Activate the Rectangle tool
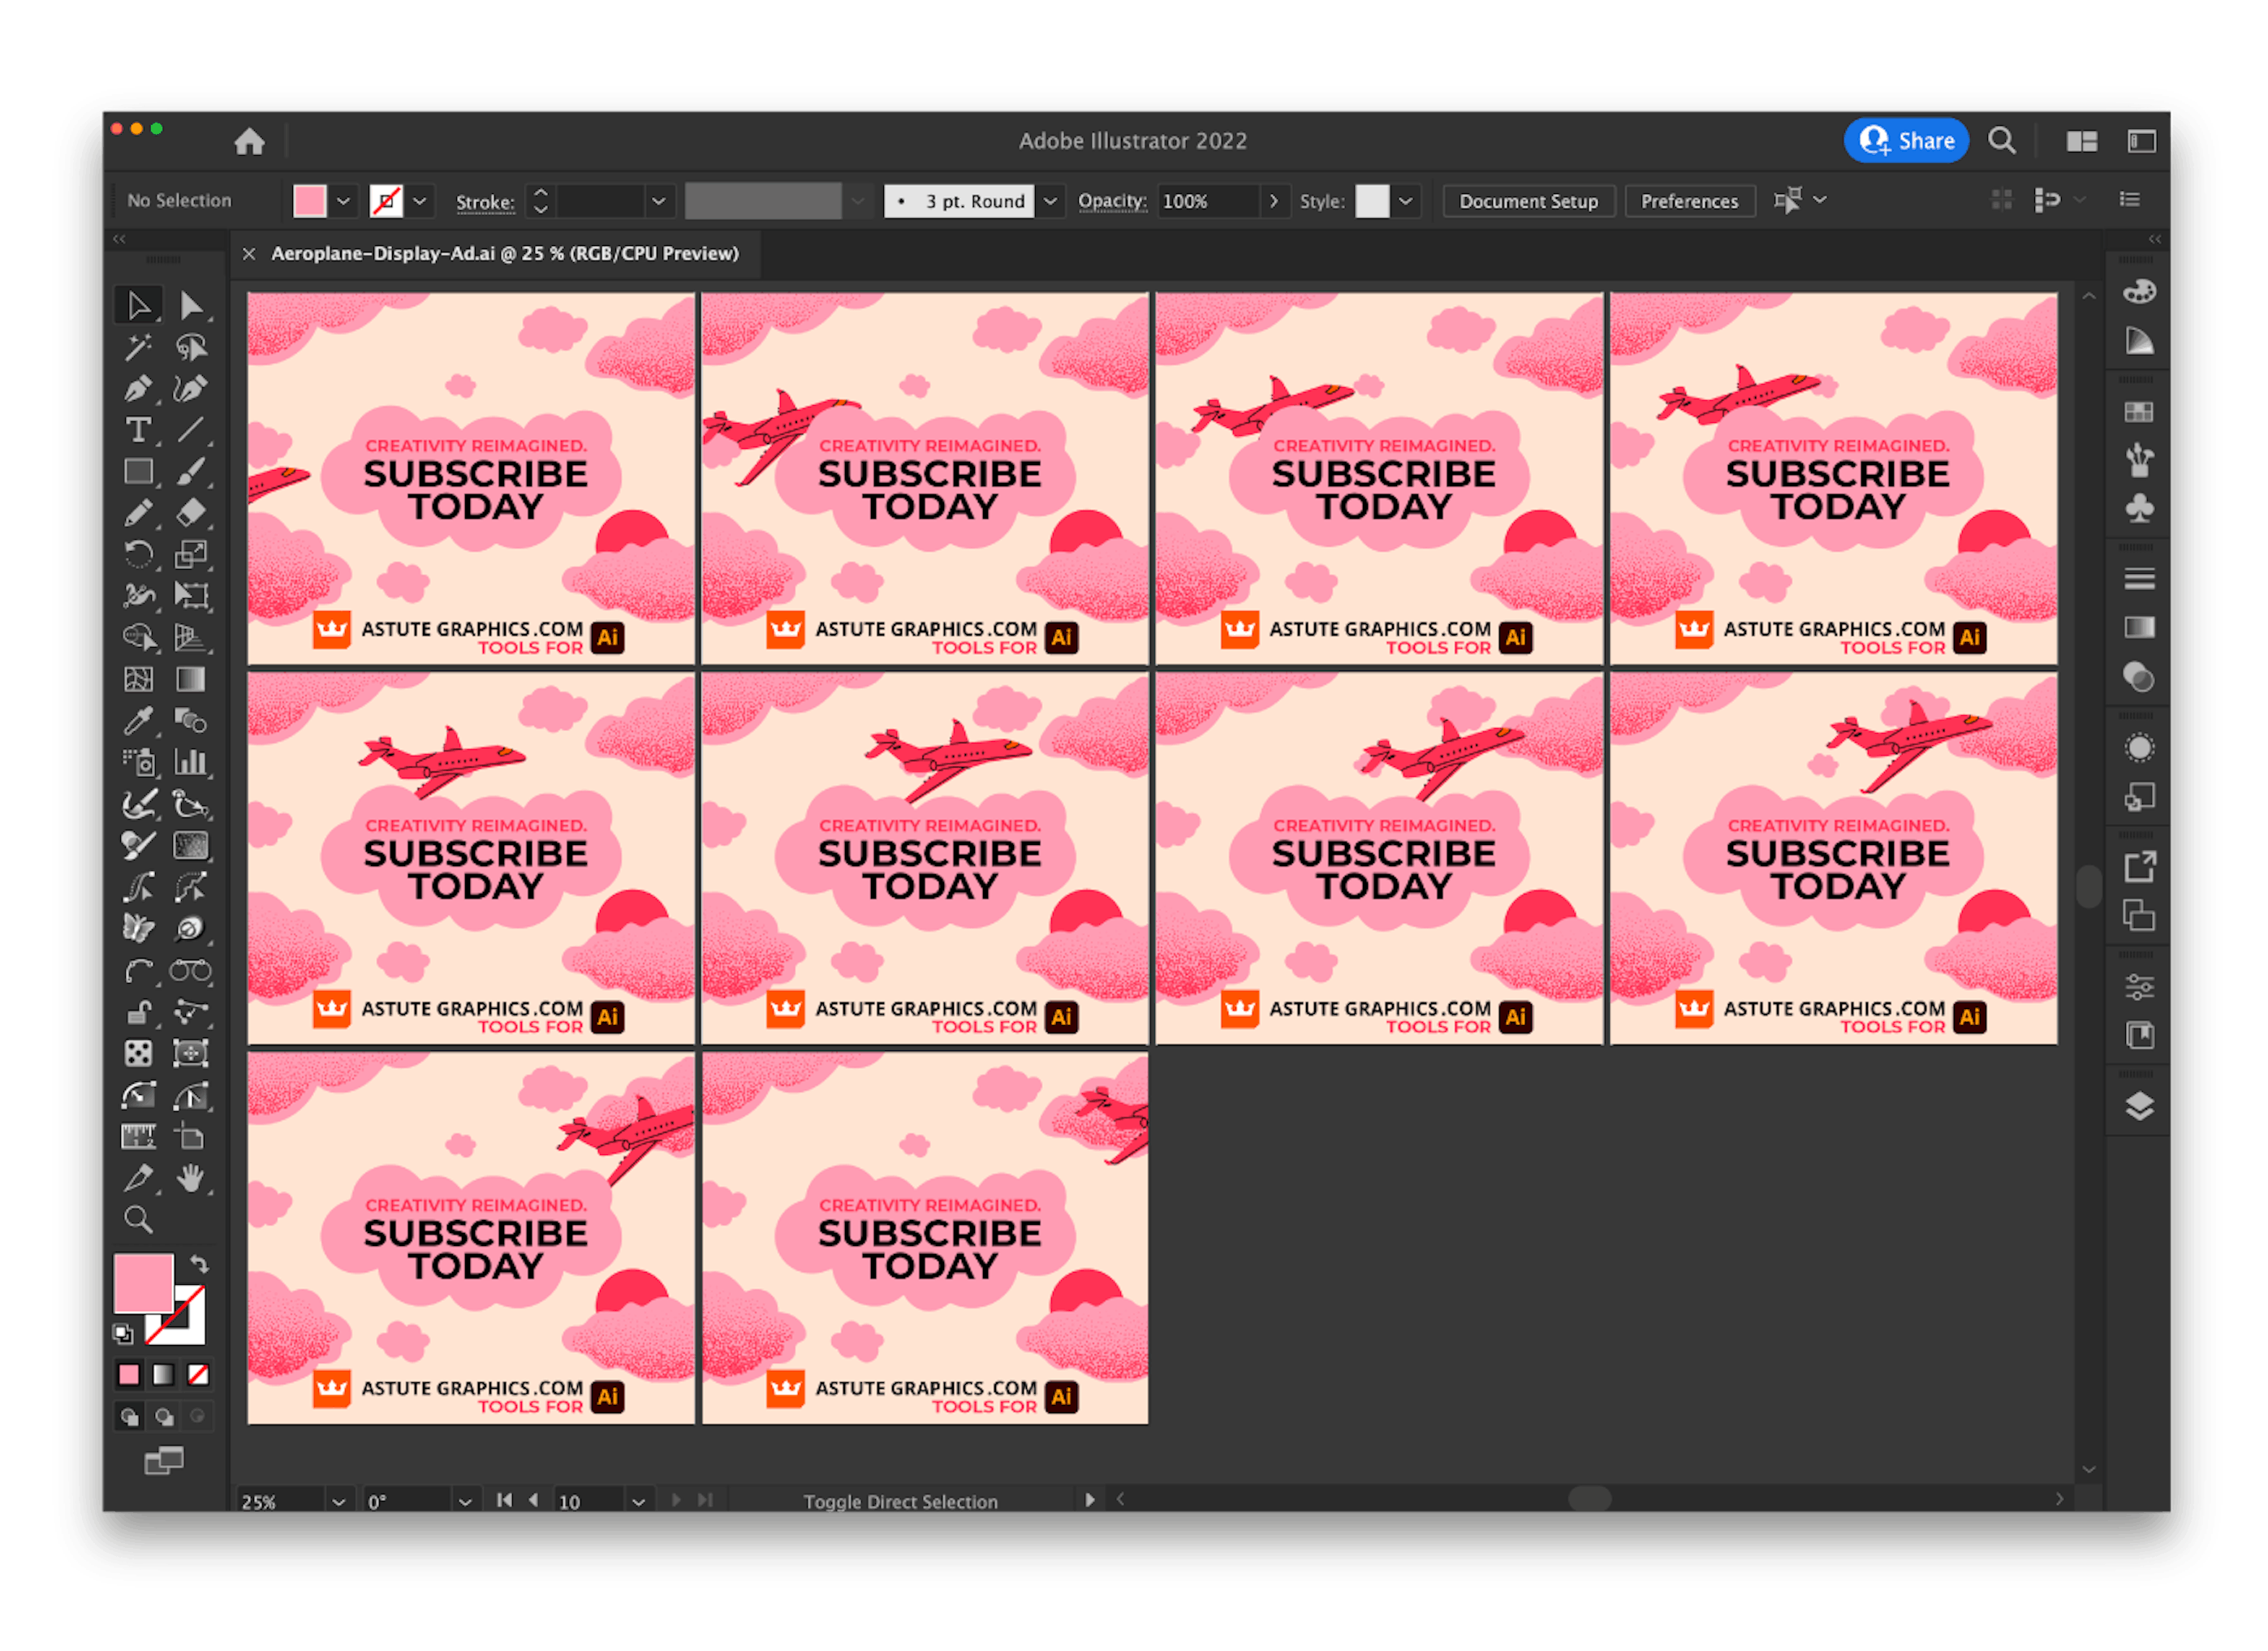 tap(140, 471)
